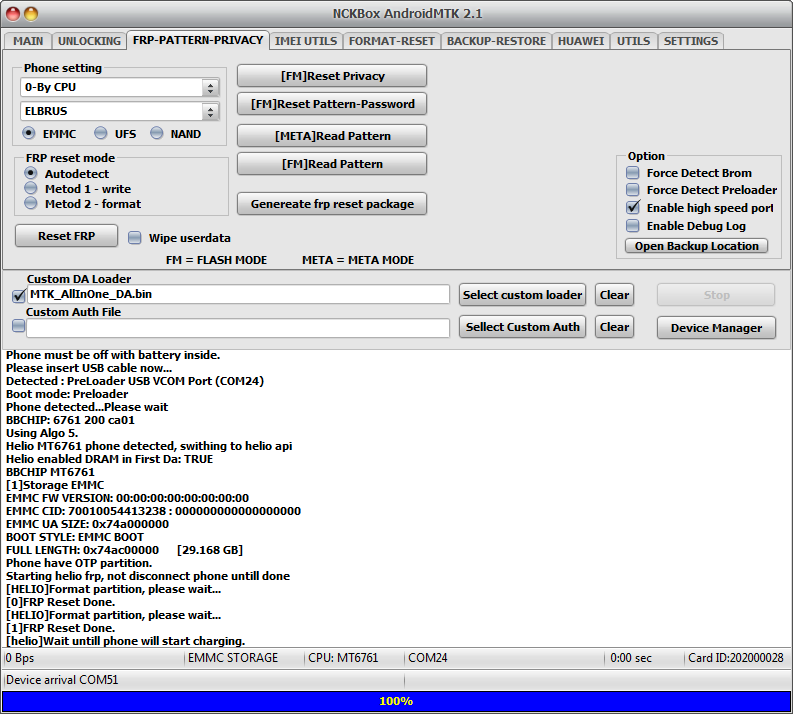Click log line '[0]FRP Reset Done.'

coord(60,602)
